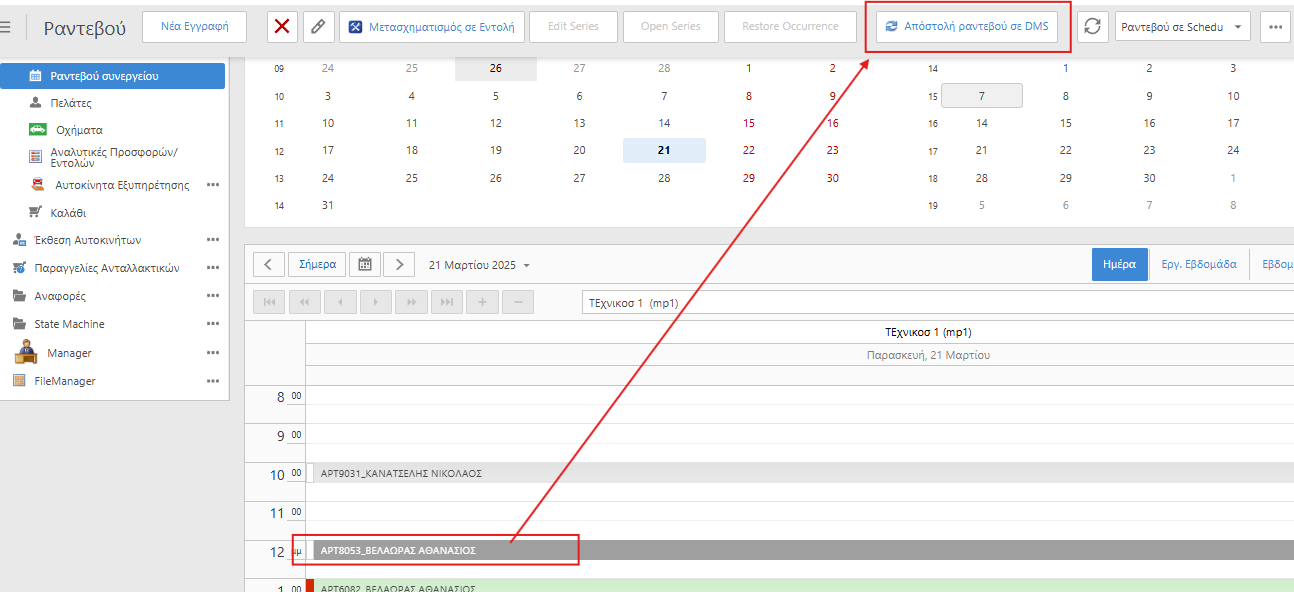Open the ΤΕχνικοσ 1 (mp1) resource combo box
The image size is (1294, 592).
coord(937,302)
